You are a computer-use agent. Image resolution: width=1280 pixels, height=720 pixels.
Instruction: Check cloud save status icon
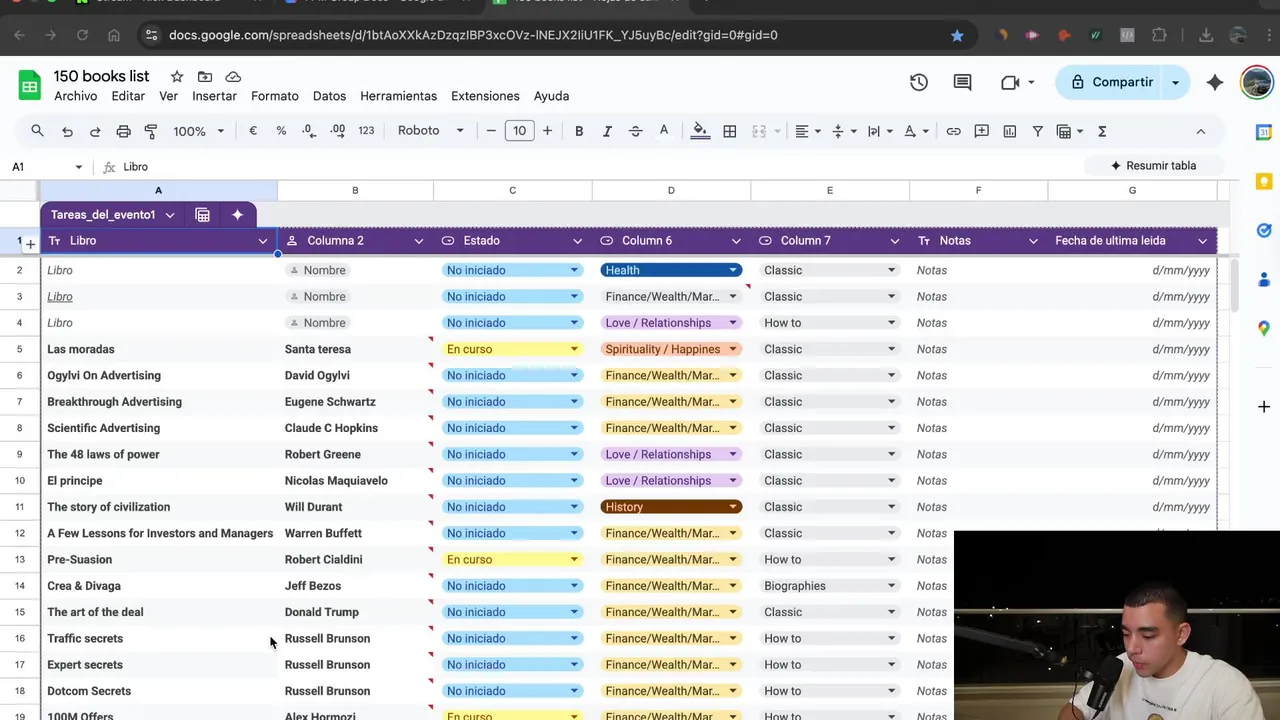233,77
